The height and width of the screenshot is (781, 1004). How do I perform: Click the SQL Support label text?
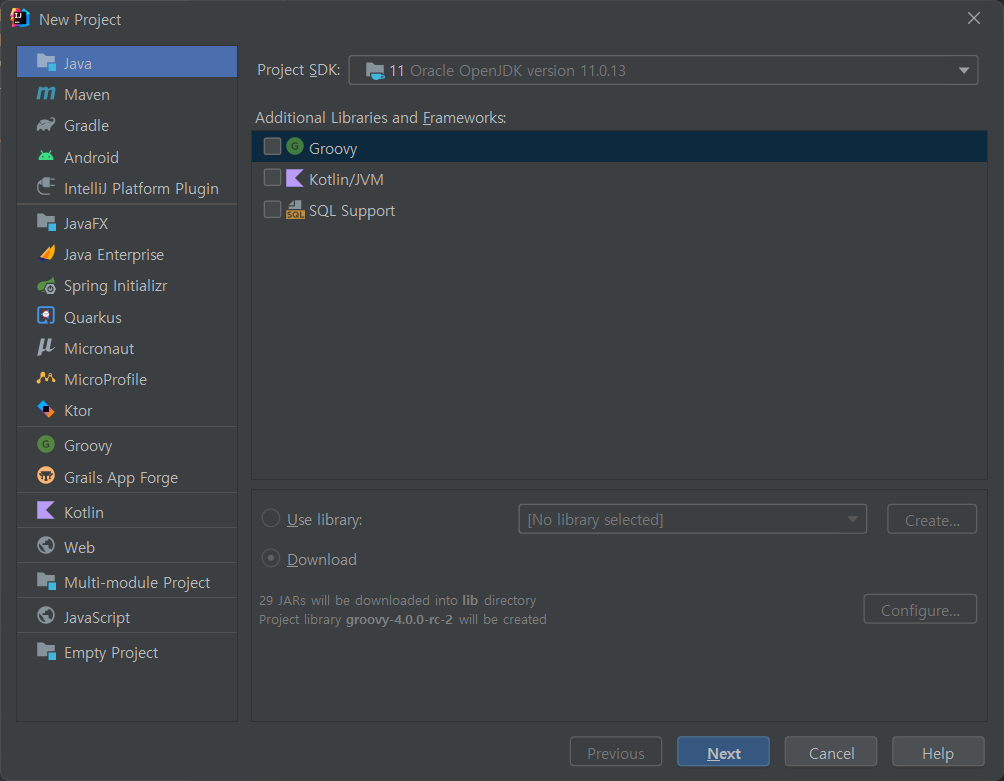(352, 211)
